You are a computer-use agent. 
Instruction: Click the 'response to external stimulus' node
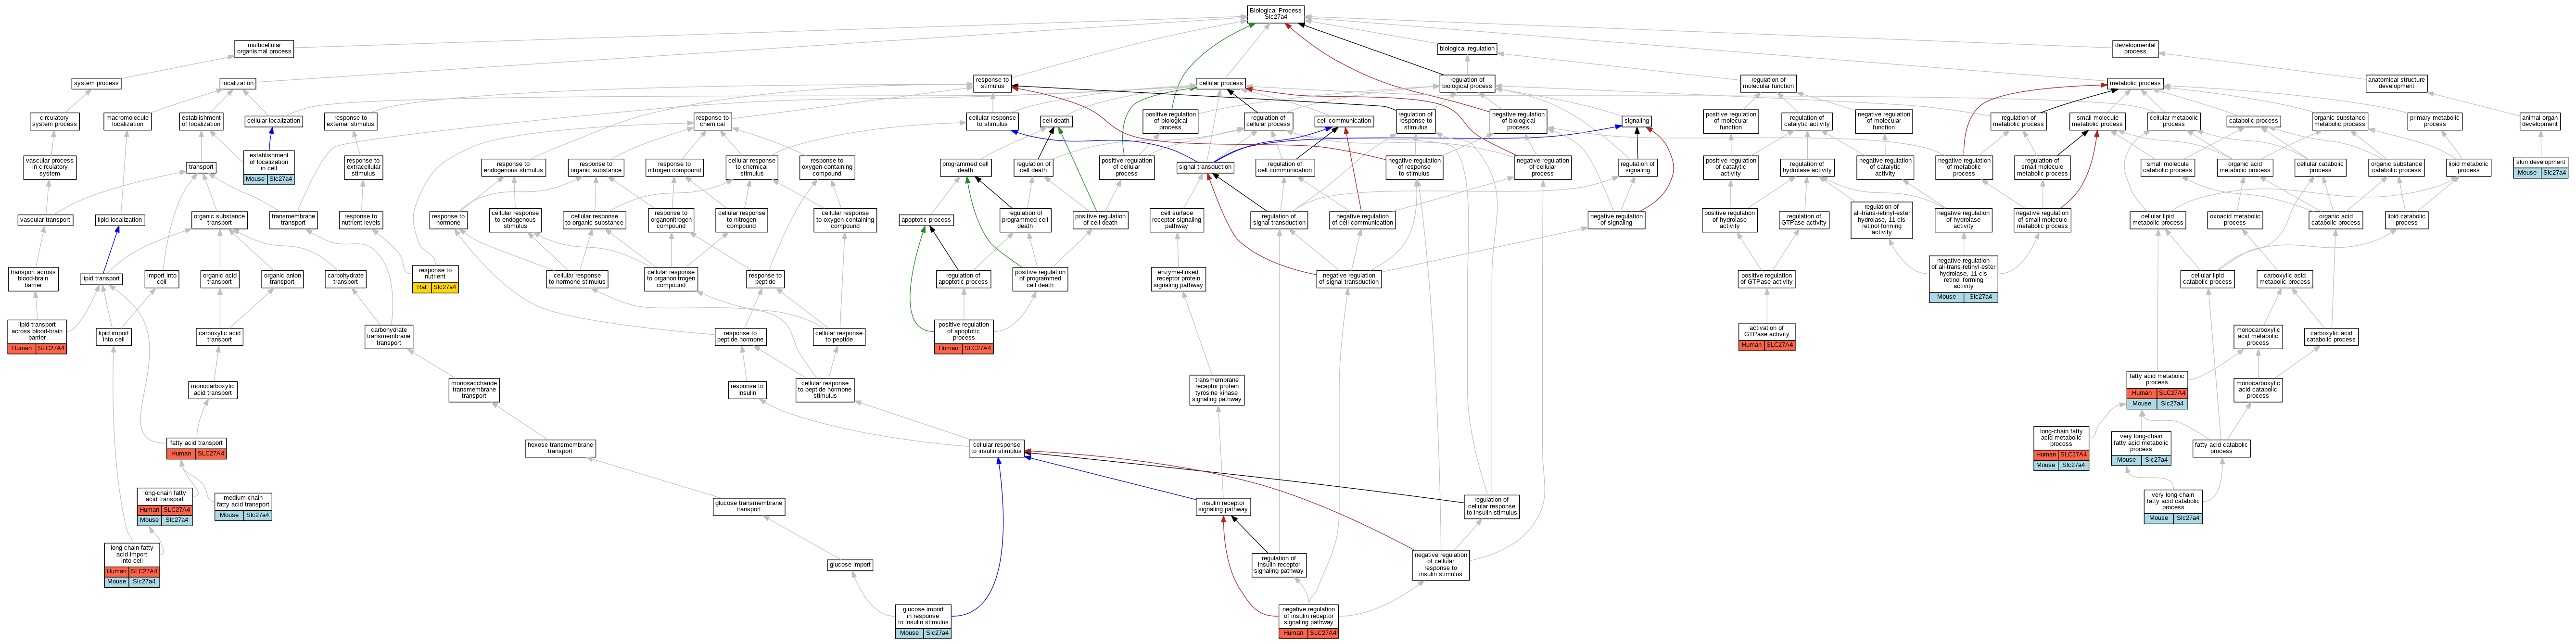350,121
